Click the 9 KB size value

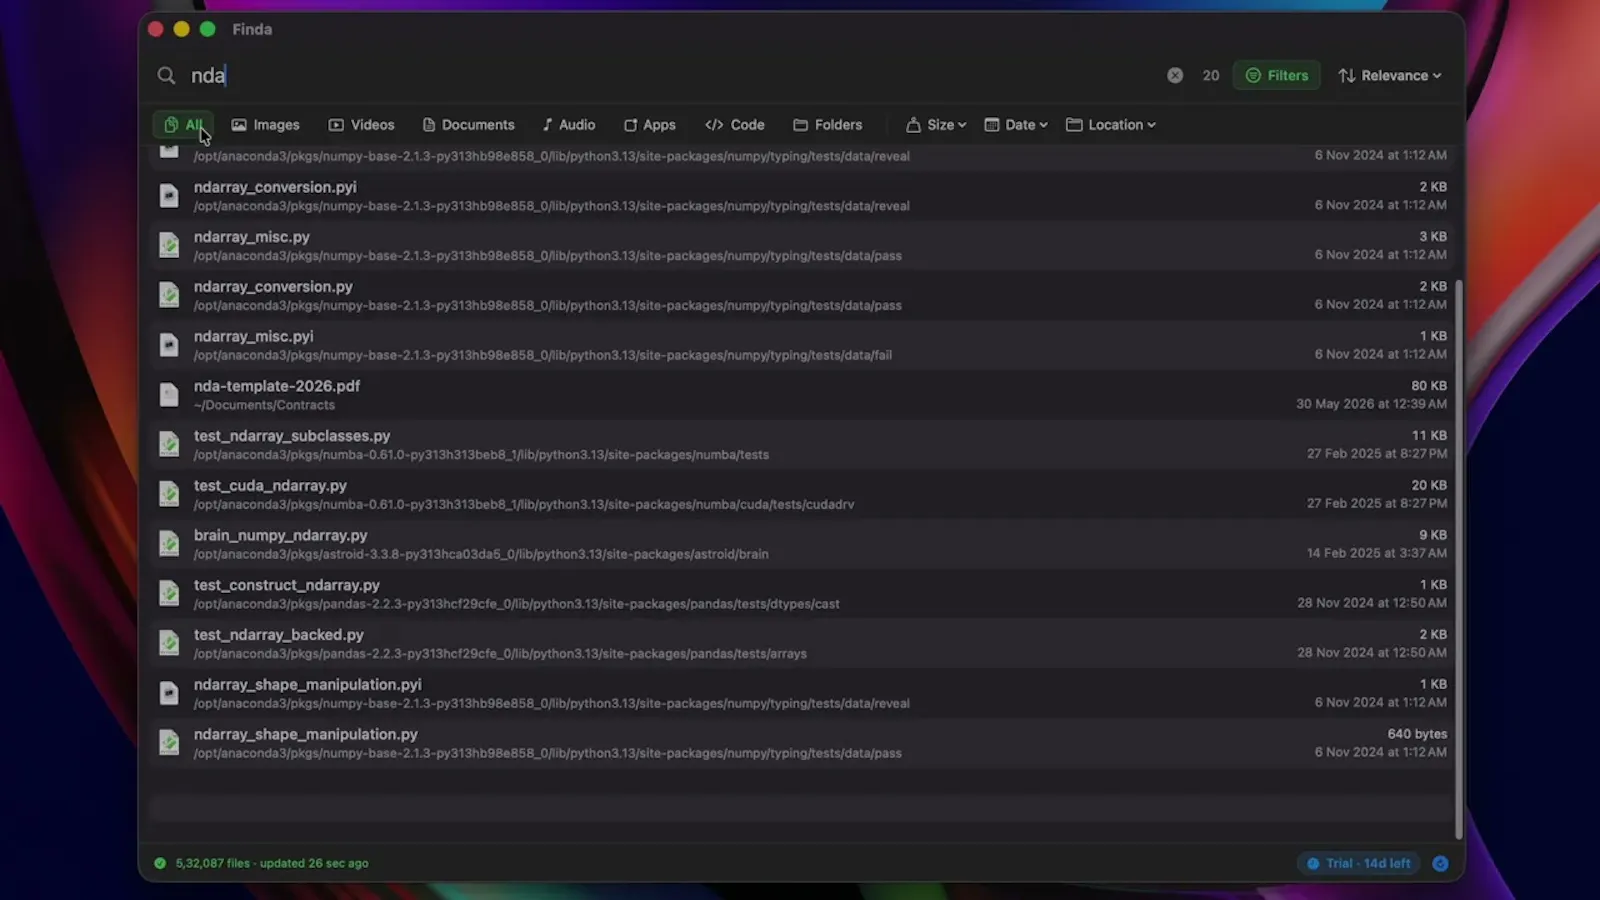[x=1433, y=535]
